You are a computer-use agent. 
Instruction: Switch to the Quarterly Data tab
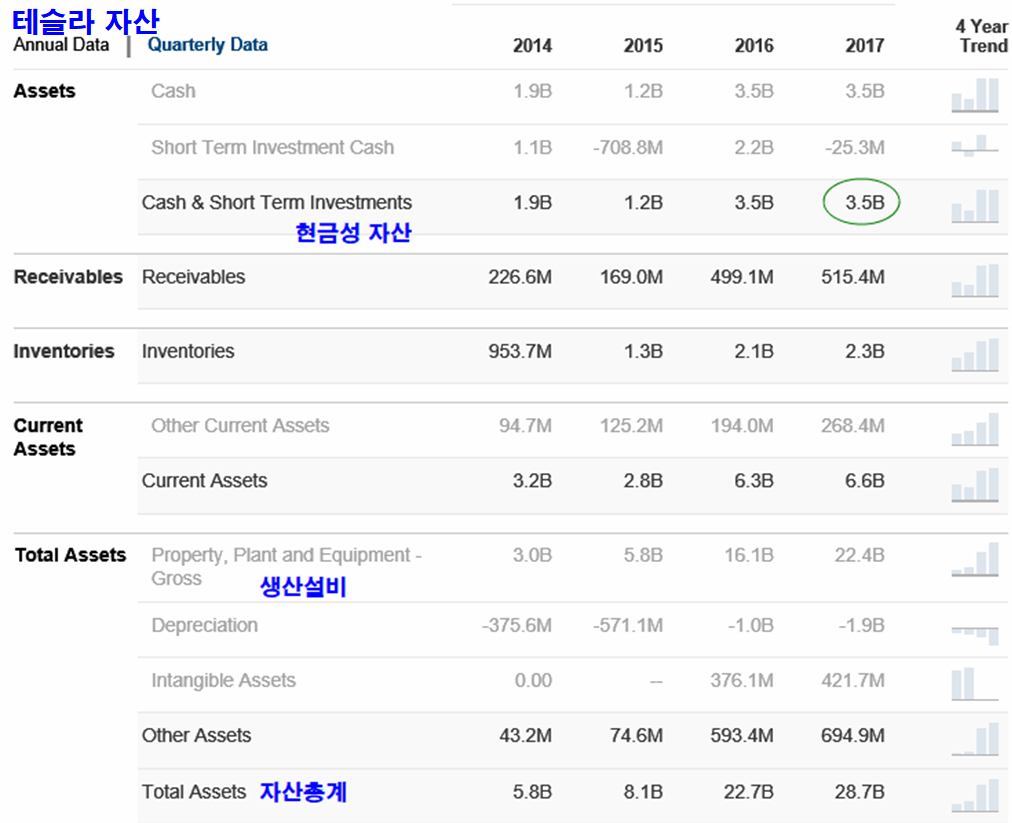[207, 44]
